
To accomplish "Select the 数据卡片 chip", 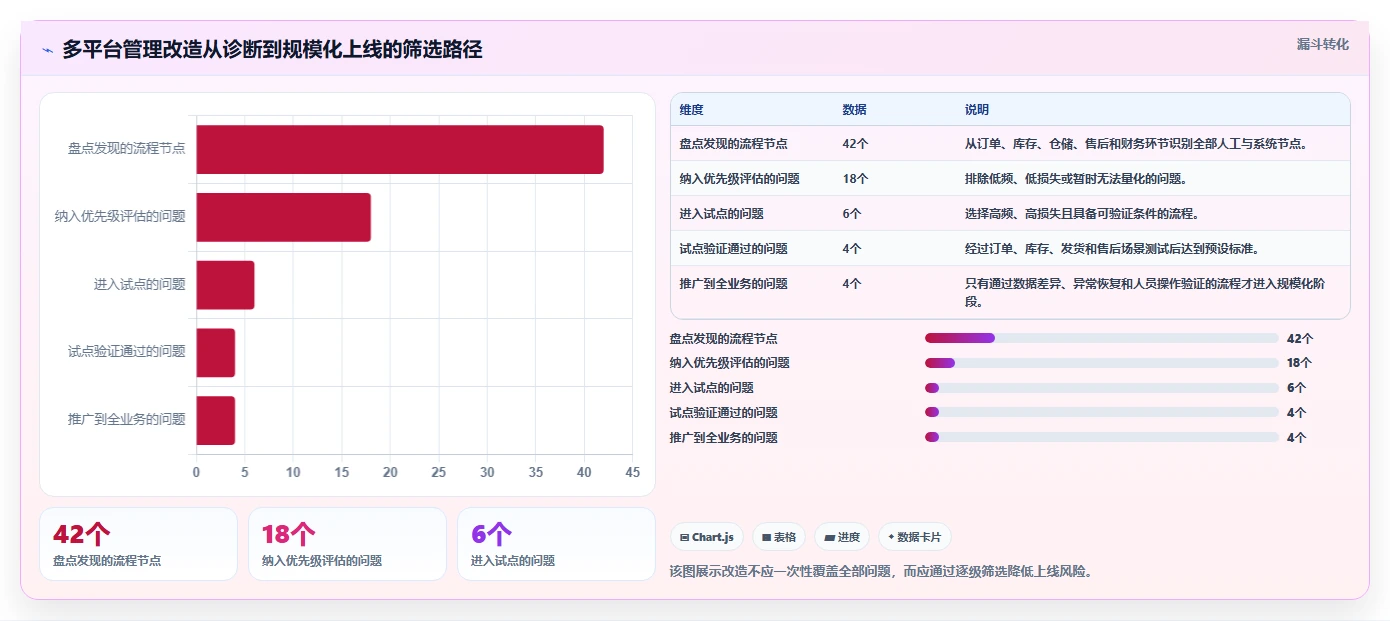I will coord(914,537).
